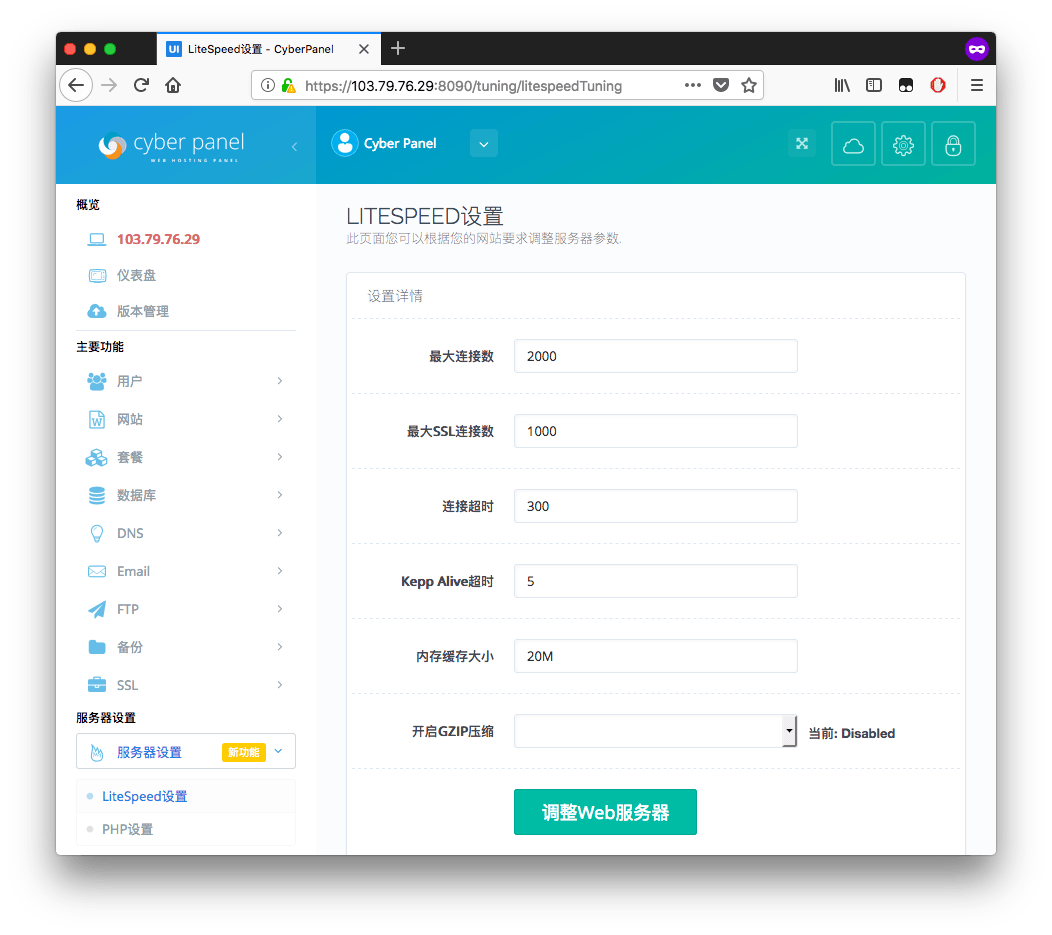Open the Firefox library icon
The image size is (1052, 935).
[842, 85]
